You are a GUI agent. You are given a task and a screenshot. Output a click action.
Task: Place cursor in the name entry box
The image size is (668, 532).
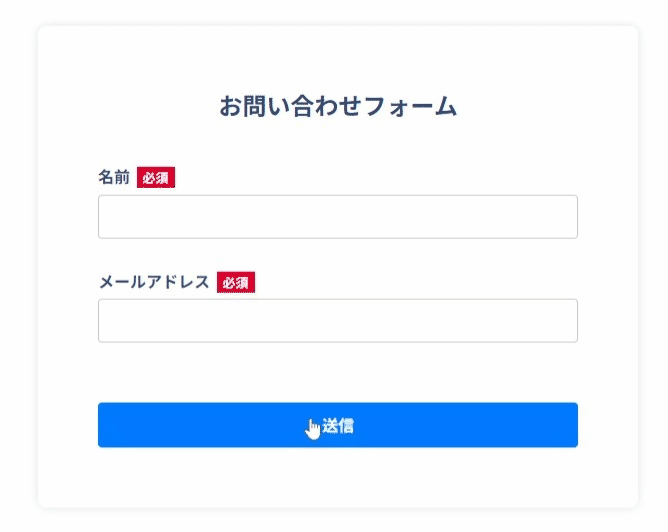tap(337, 217)
